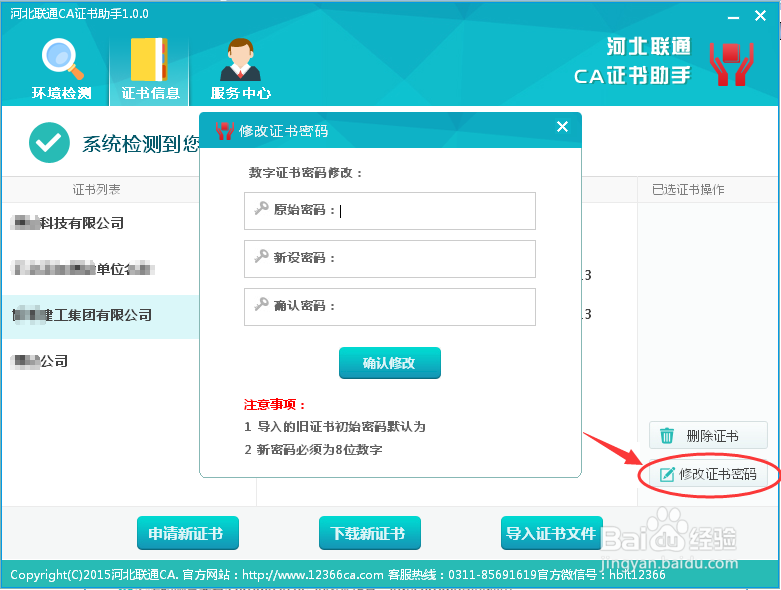
Task: Click the 注意事项 heading in the dialog
Action: (274, 404)
